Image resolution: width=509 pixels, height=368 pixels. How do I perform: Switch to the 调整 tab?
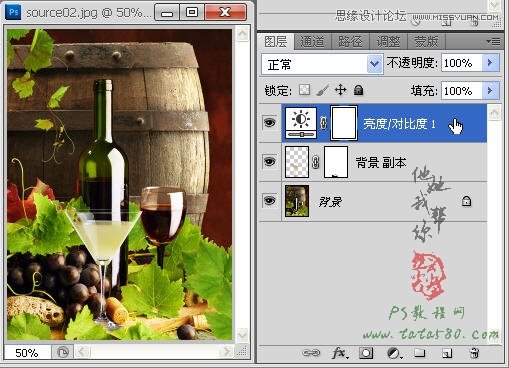[388, 42]
